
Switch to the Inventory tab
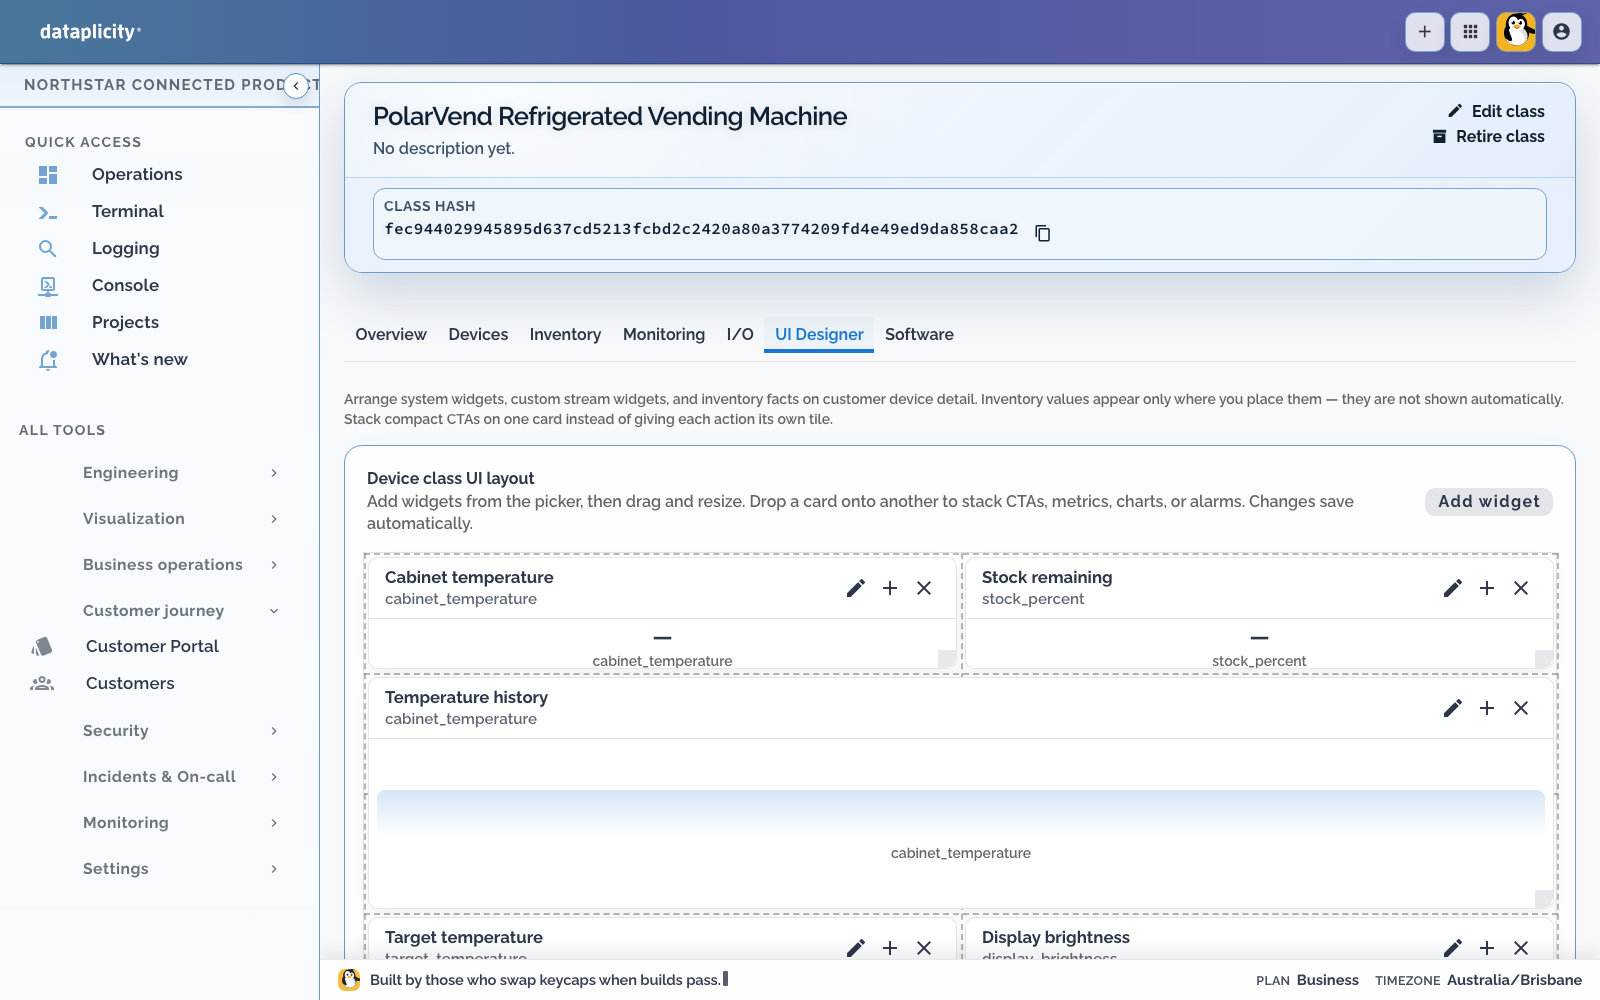pyautogui.click(x=565, y=334)
